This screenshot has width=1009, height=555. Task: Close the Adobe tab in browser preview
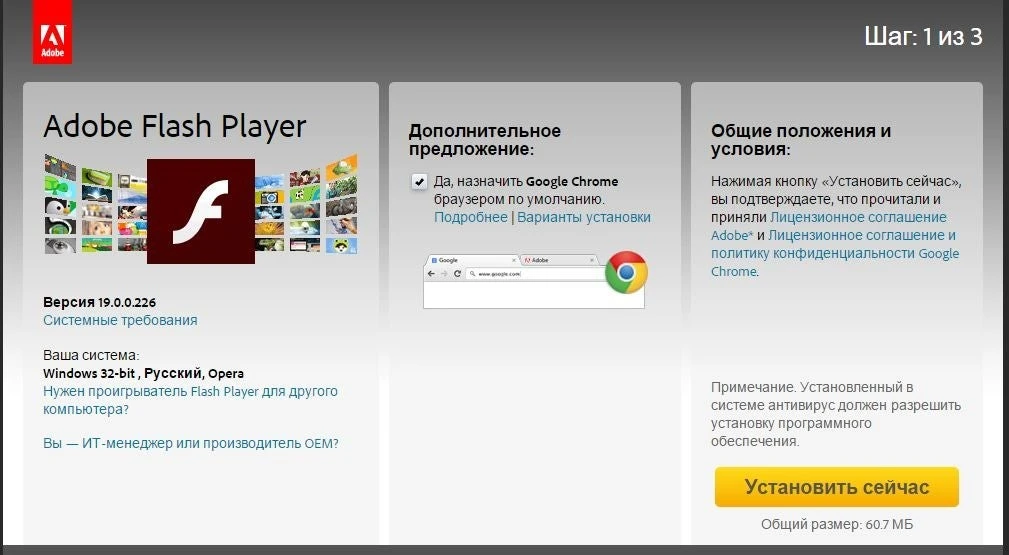tap(591, 260)
